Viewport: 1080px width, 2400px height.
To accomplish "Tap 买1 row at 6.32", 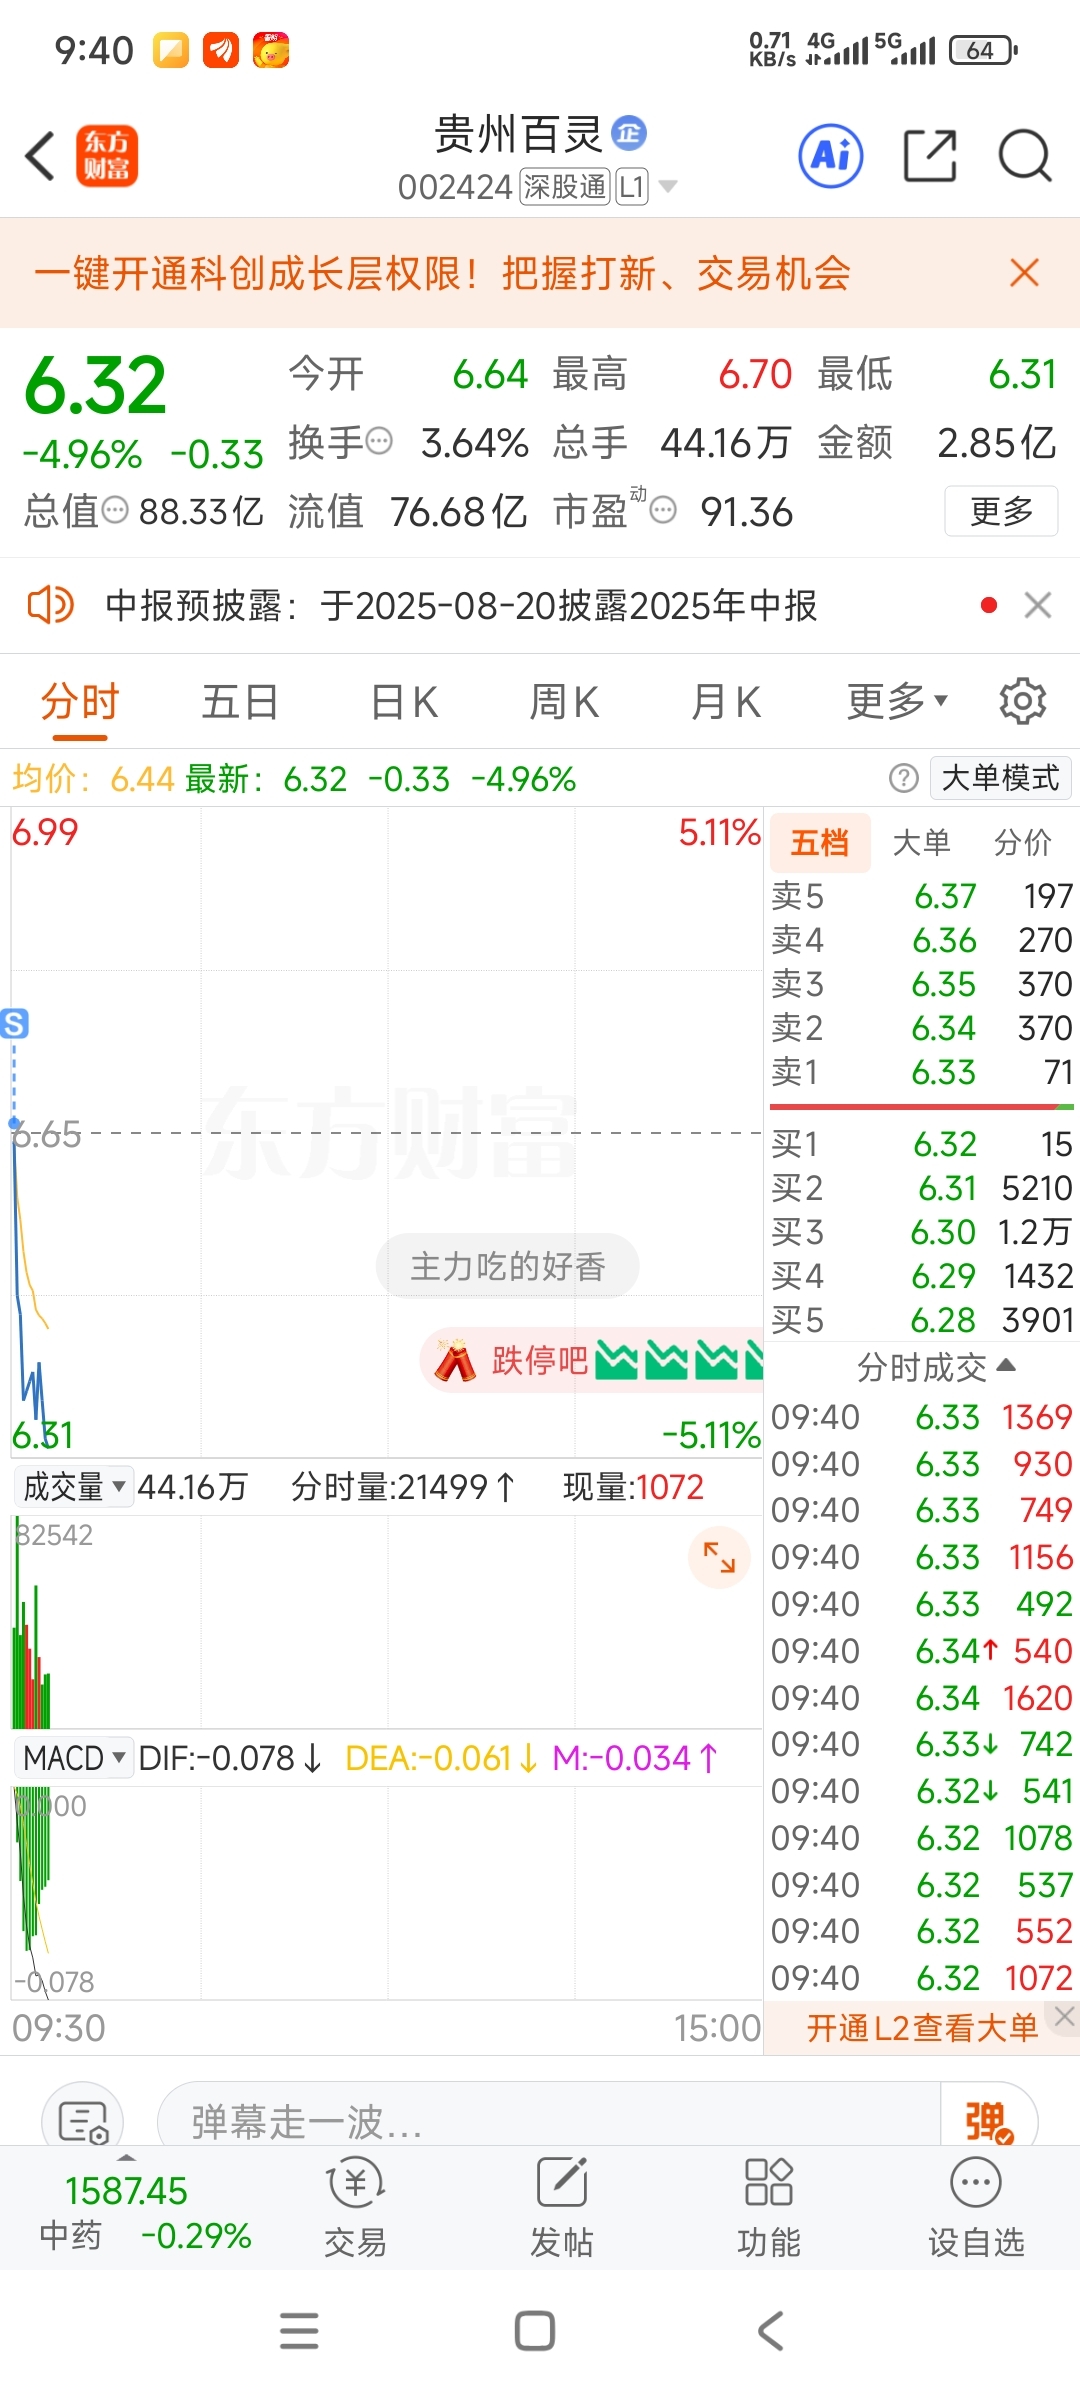I will pyautogui.click(x=921, y=1143).
